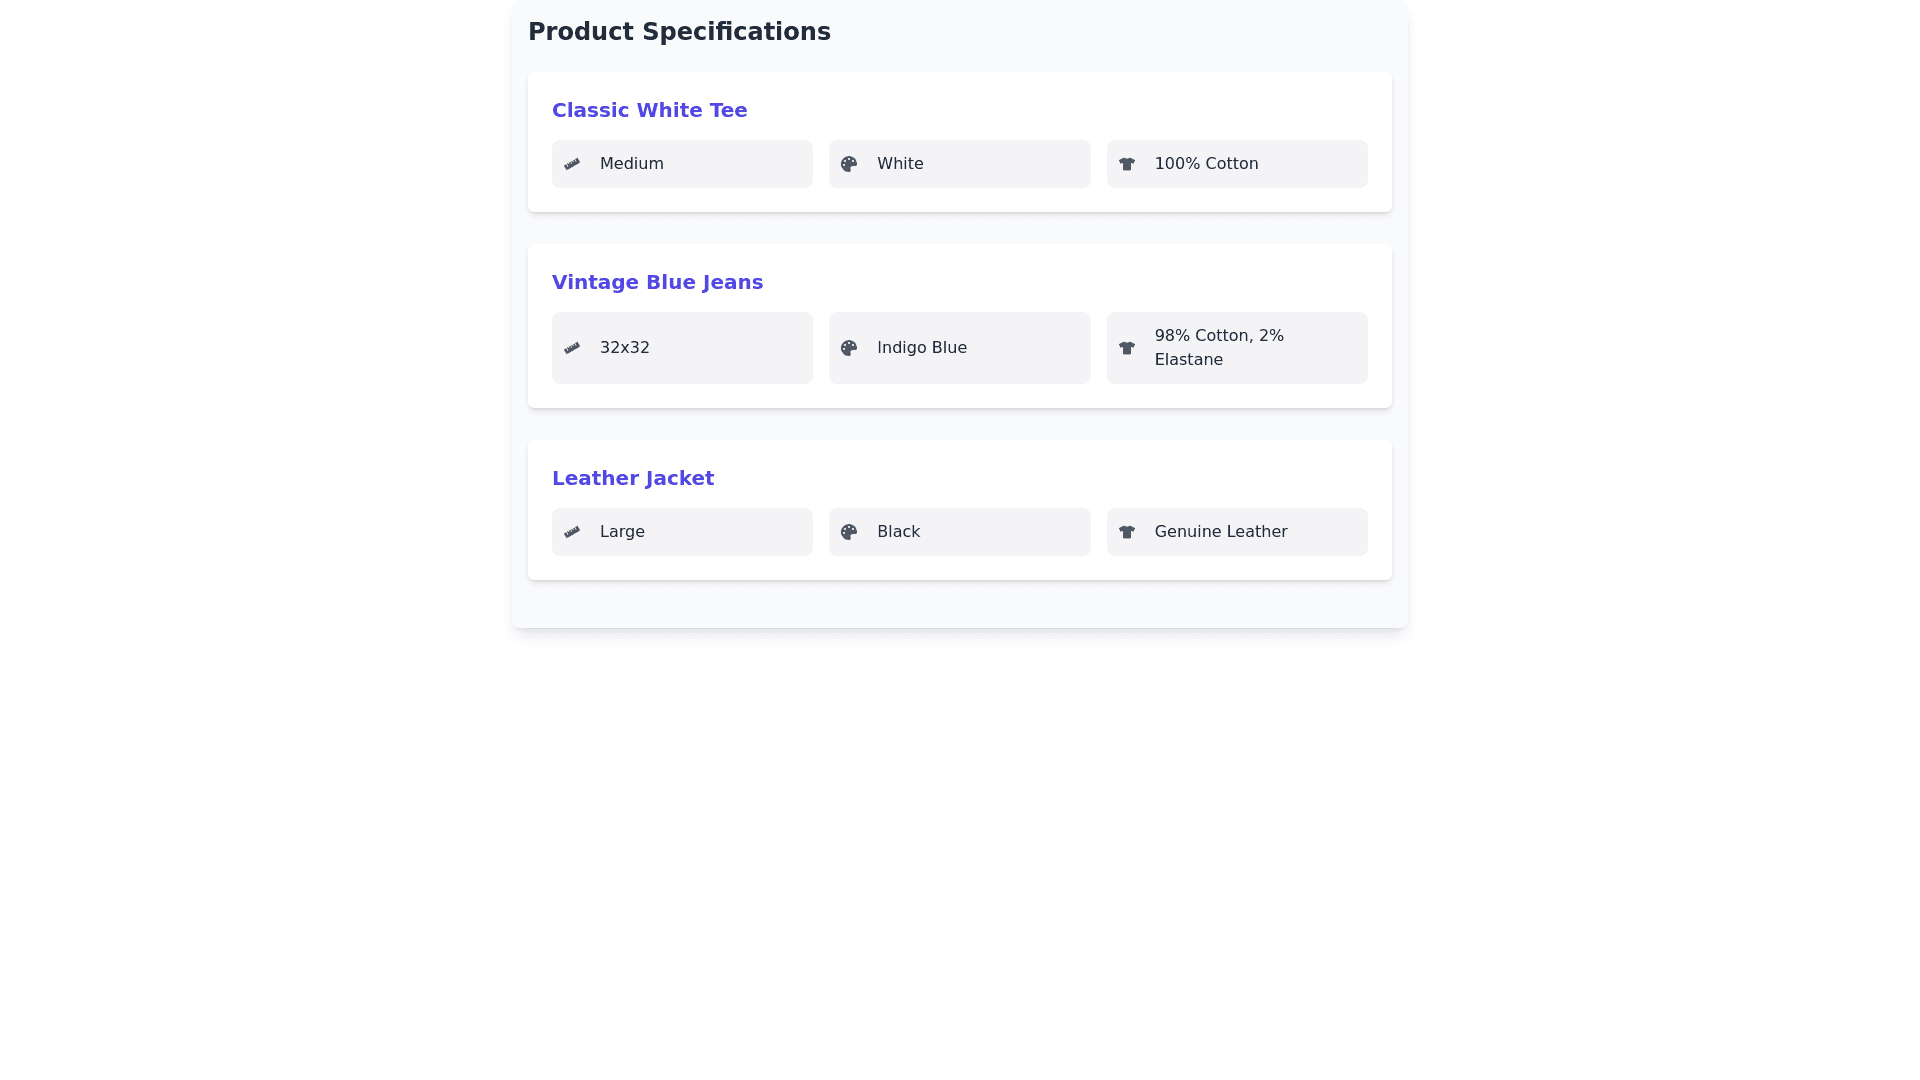The width and height of the screenshot is (1920, 1080).
Task: Click the White color label
Action: (x=900, y=164)
